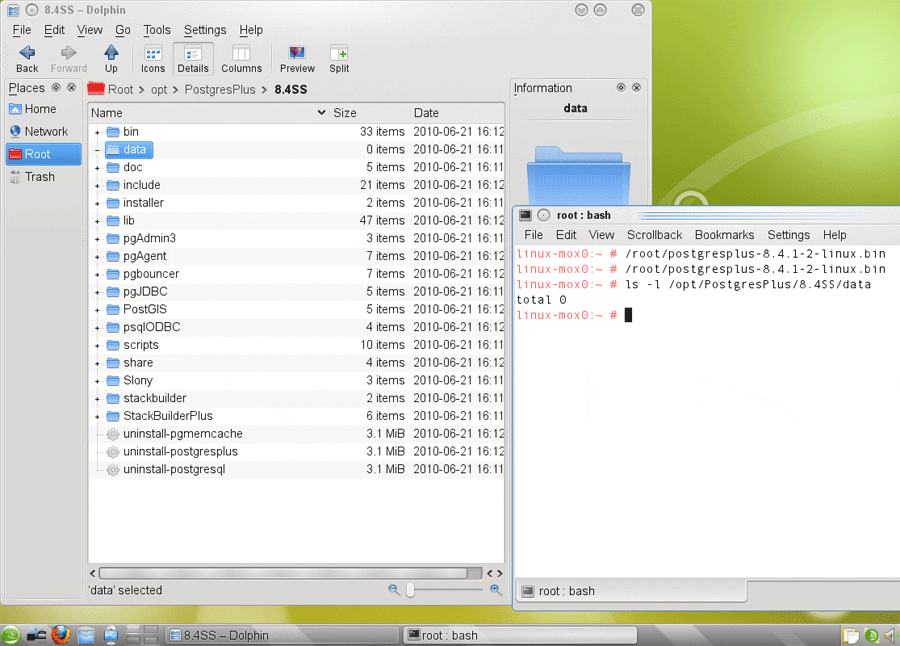Click the horizontal scrollbar in file list

283,573
